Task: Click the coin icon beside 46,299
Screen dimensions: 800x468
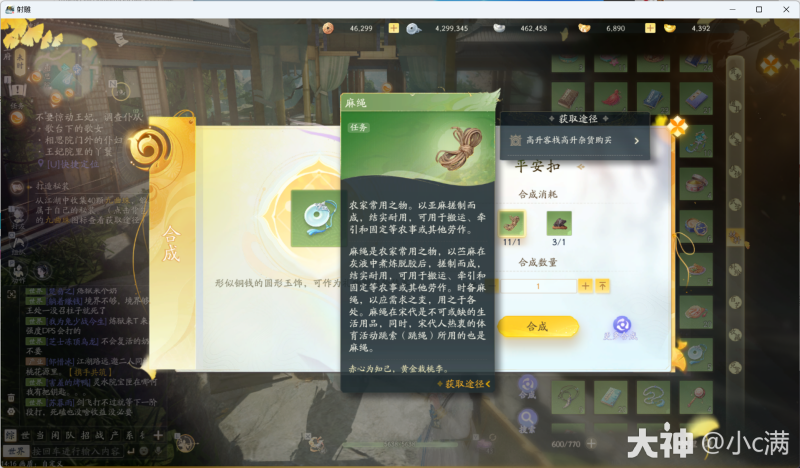Action: click(328, 28)
